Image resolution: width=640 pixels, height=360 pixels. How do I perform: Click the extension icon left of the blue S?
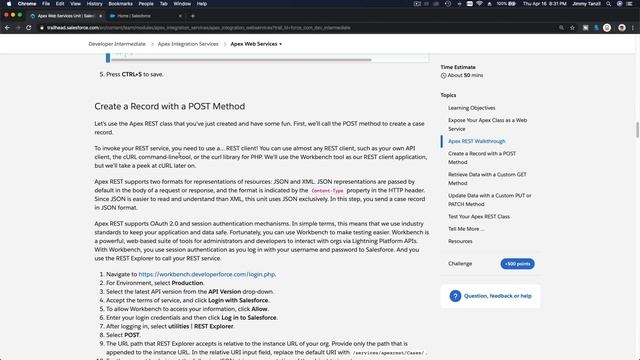pyautogui.click(x=585, y=28)
